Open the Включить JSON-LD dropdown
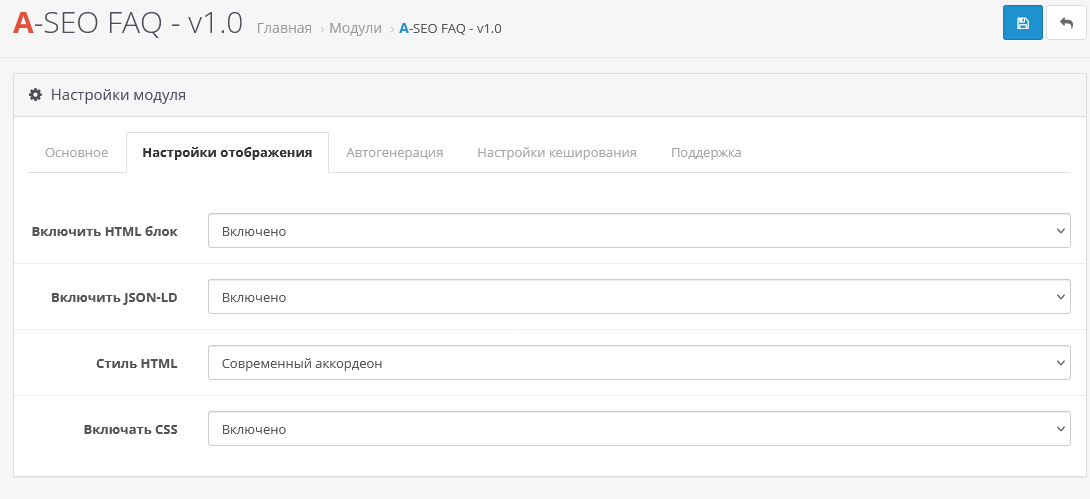Viewport: 1090px width, 499px height. point(639,297)
